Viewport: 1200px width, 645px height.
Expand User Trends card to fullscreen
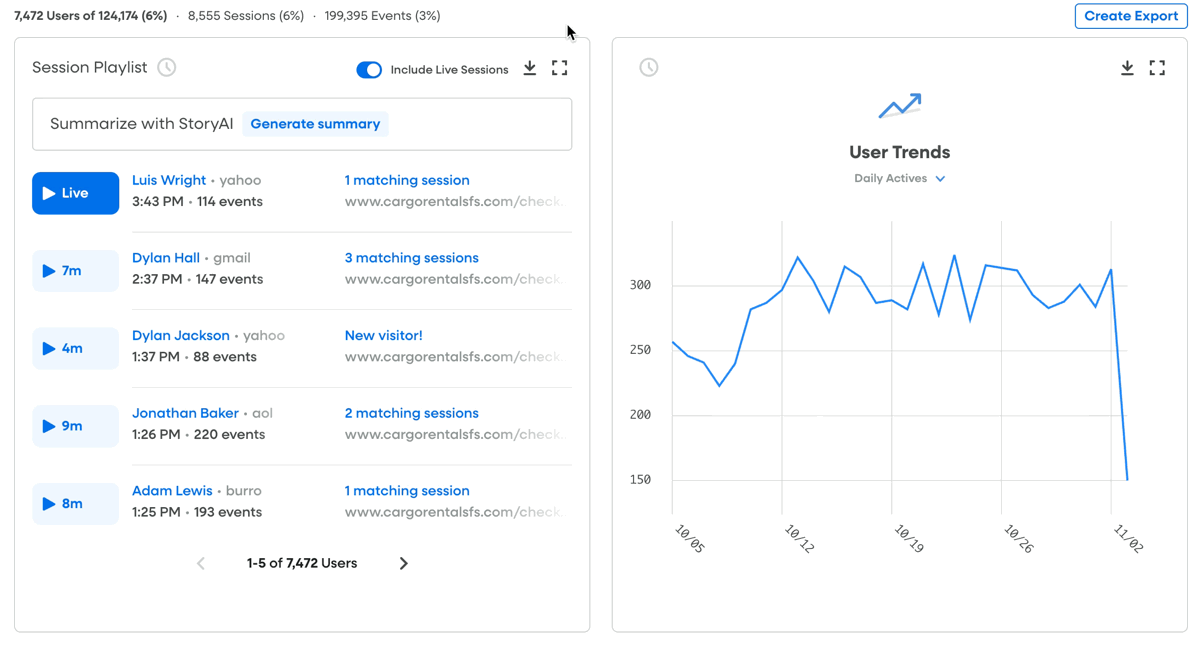(1157, 68)
